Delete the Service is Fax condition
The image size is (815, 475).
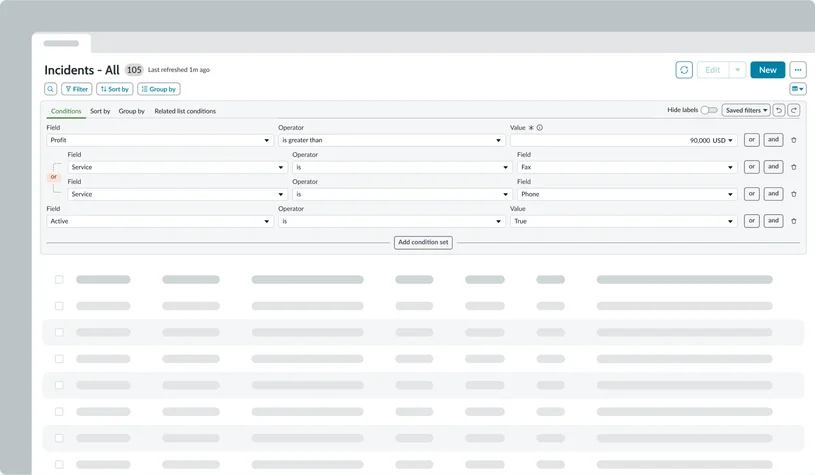pos(794,167)
